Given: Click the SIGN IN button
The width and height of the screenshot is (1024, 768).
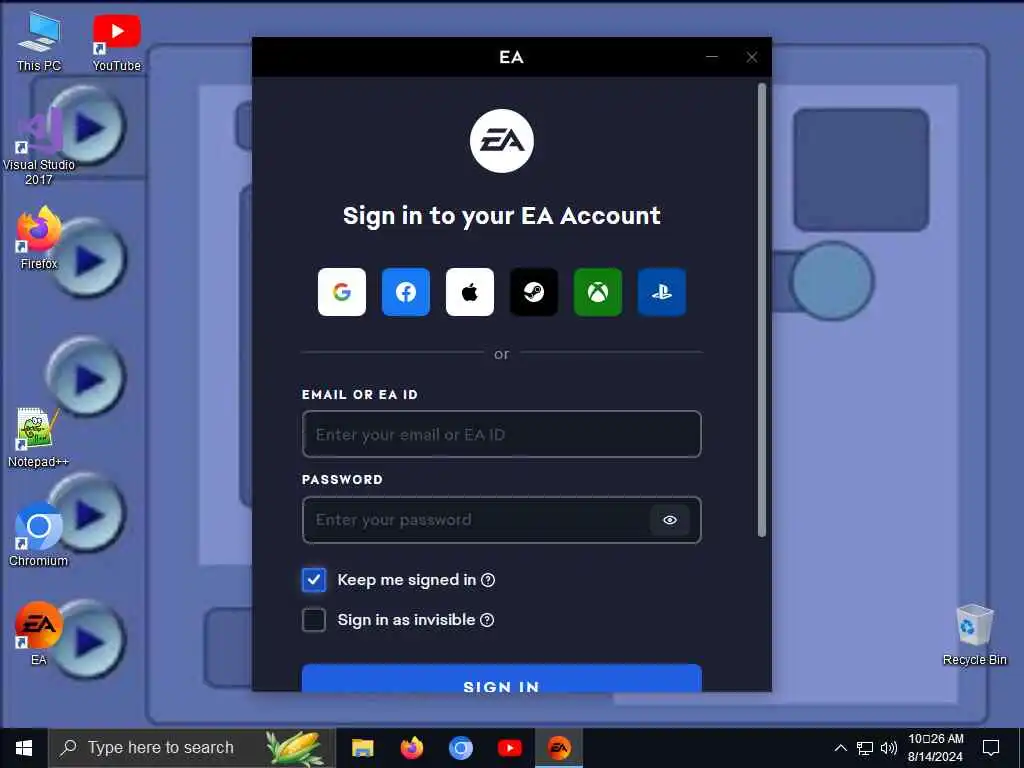Looking at the screenshot, I should [x=502, y=679].
